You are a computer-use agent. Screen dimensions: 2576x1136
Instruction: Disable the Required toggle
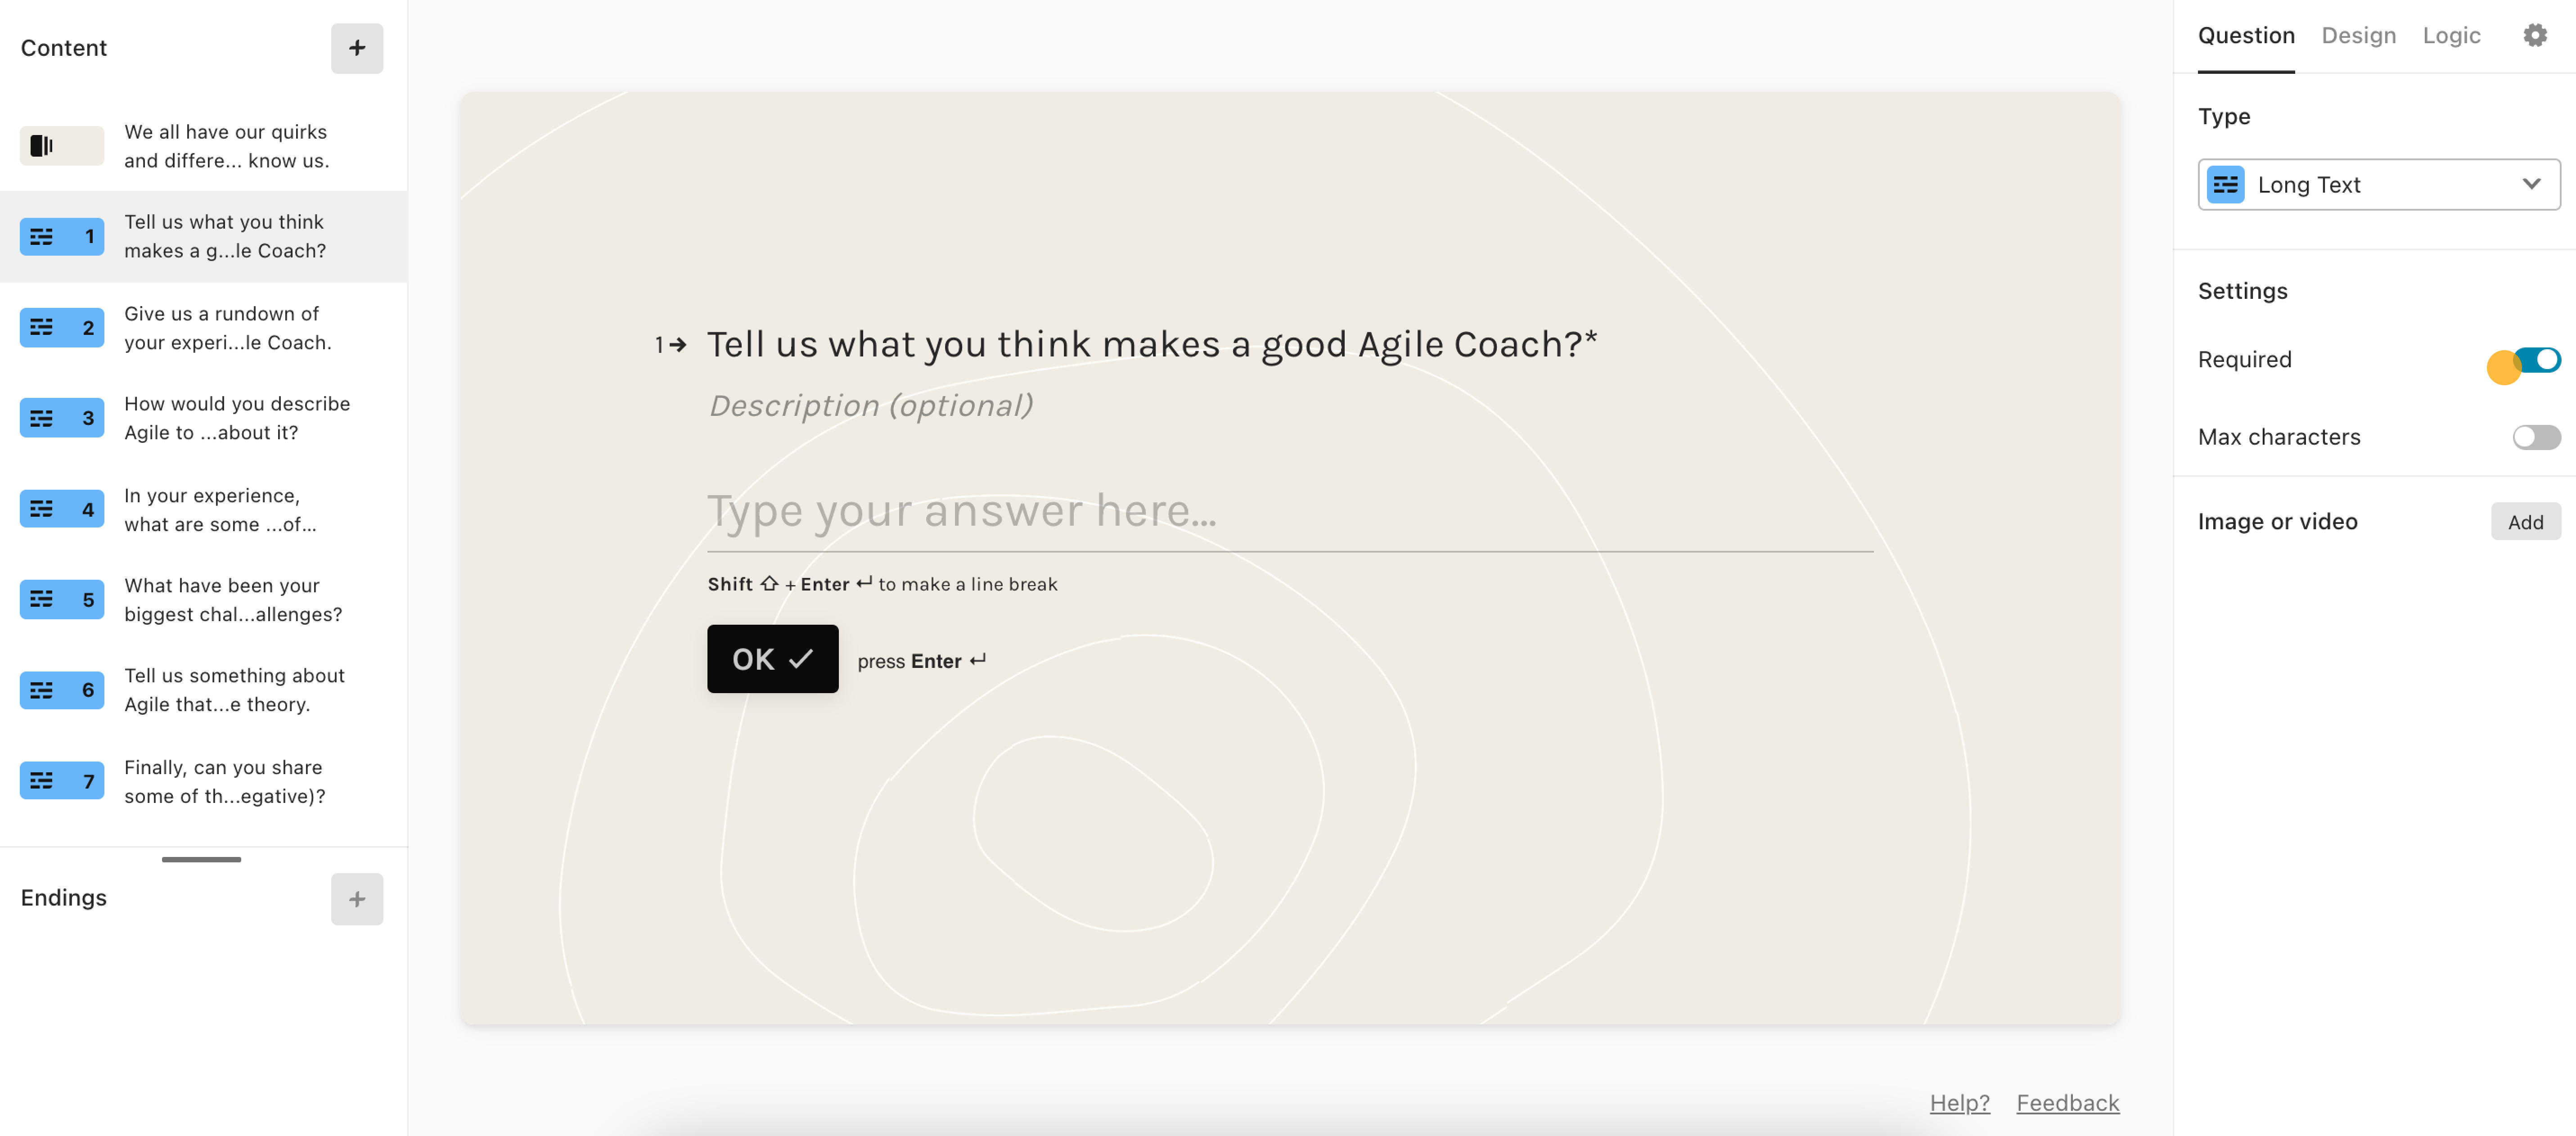coord(2536,360)
